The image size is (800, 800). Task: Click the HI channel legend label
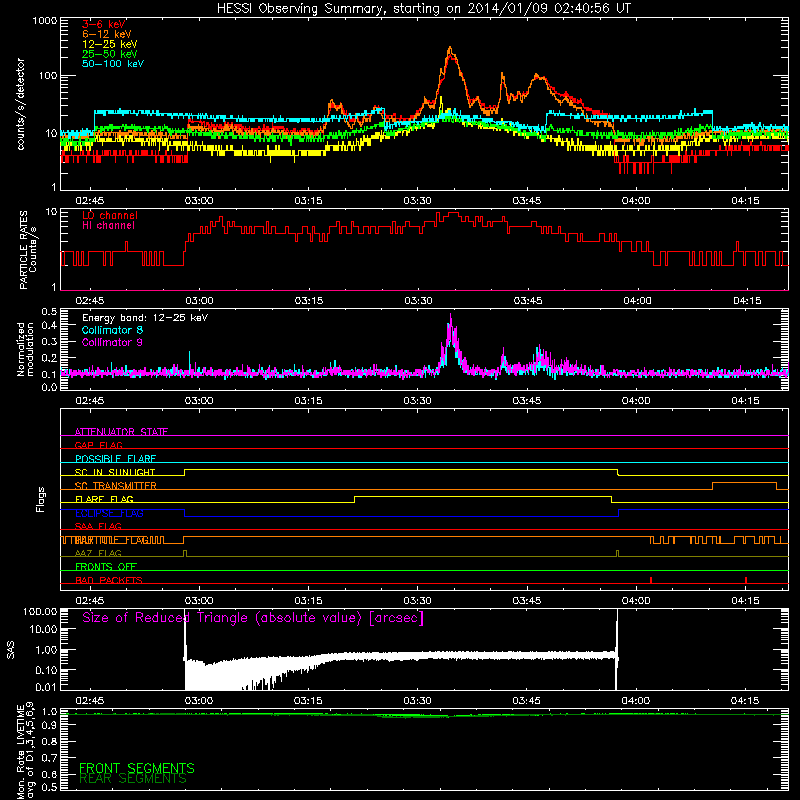pos(108,226)
